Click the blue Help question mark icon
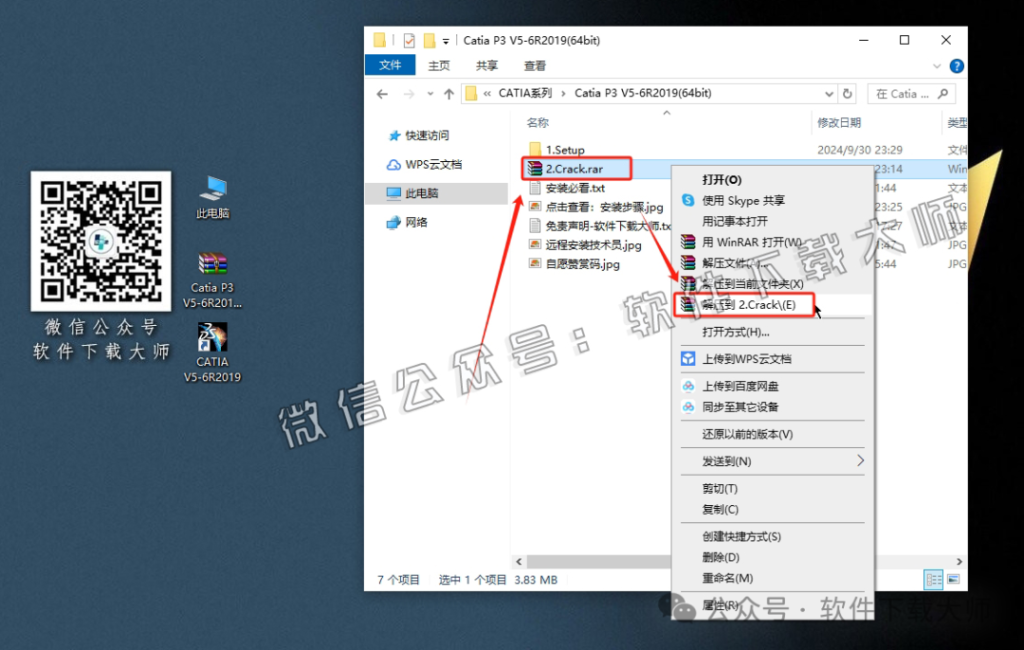1024x650 pixels. (956, 66)
